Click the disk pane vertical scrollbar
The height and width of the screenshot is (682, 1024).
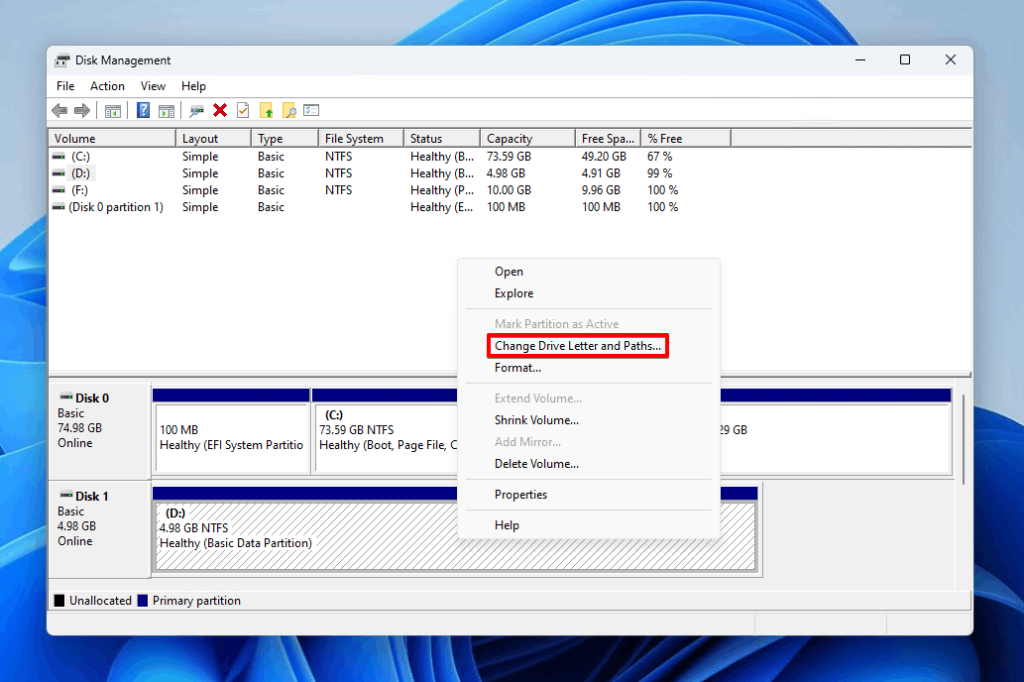(963, 438)
